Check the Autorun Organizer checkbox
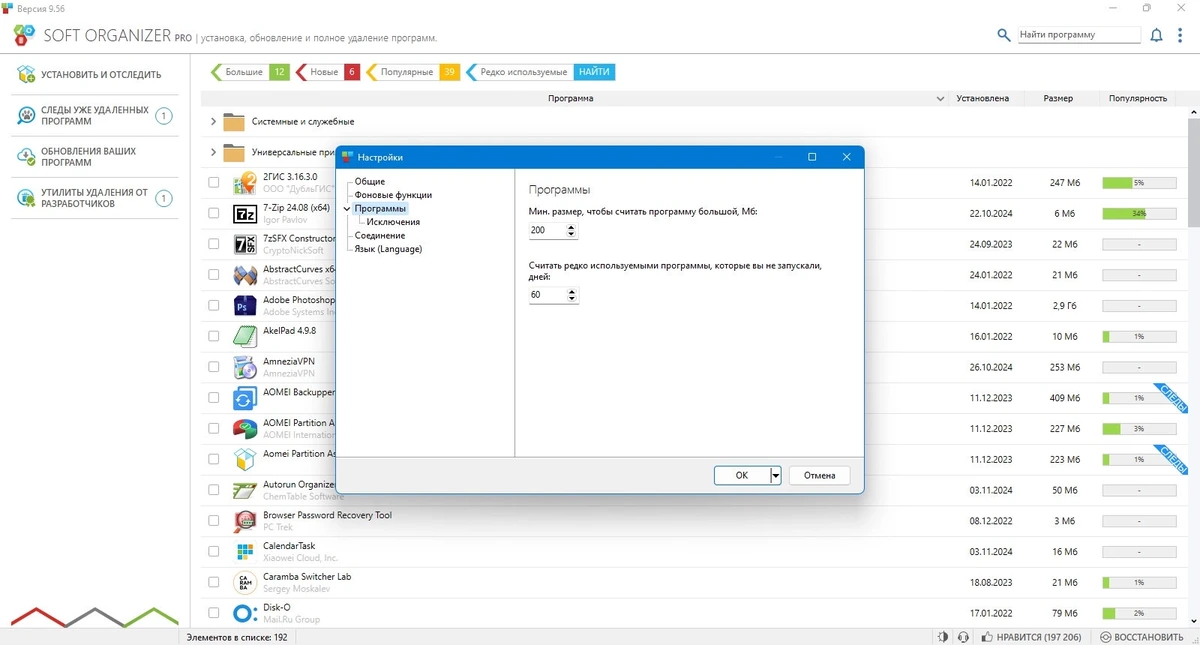The width and height of the screenshot is (1200, 645). click(x=214, y=490)
